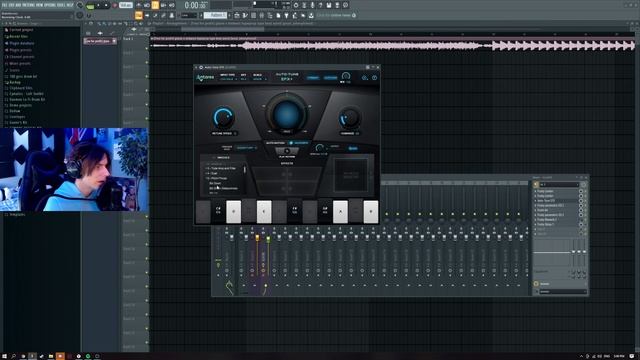
Task: Click the Antares logo in Auto-Tune
Action: [205, 78]
